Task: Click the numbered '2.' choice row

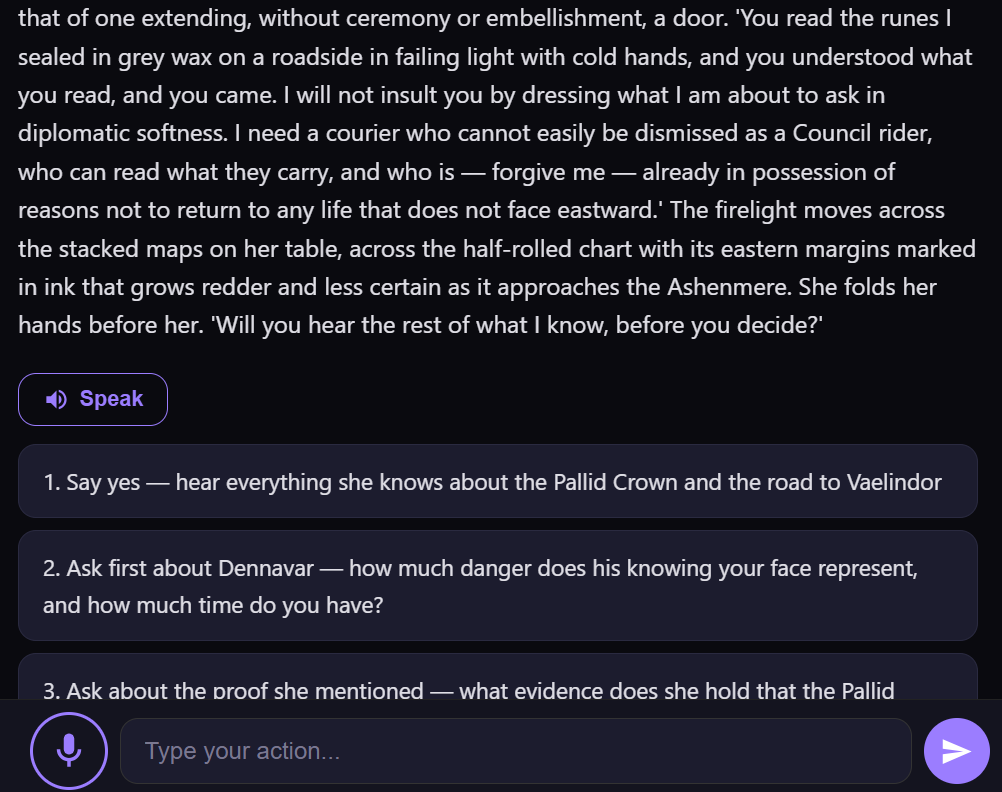Action: click(497, 586)
